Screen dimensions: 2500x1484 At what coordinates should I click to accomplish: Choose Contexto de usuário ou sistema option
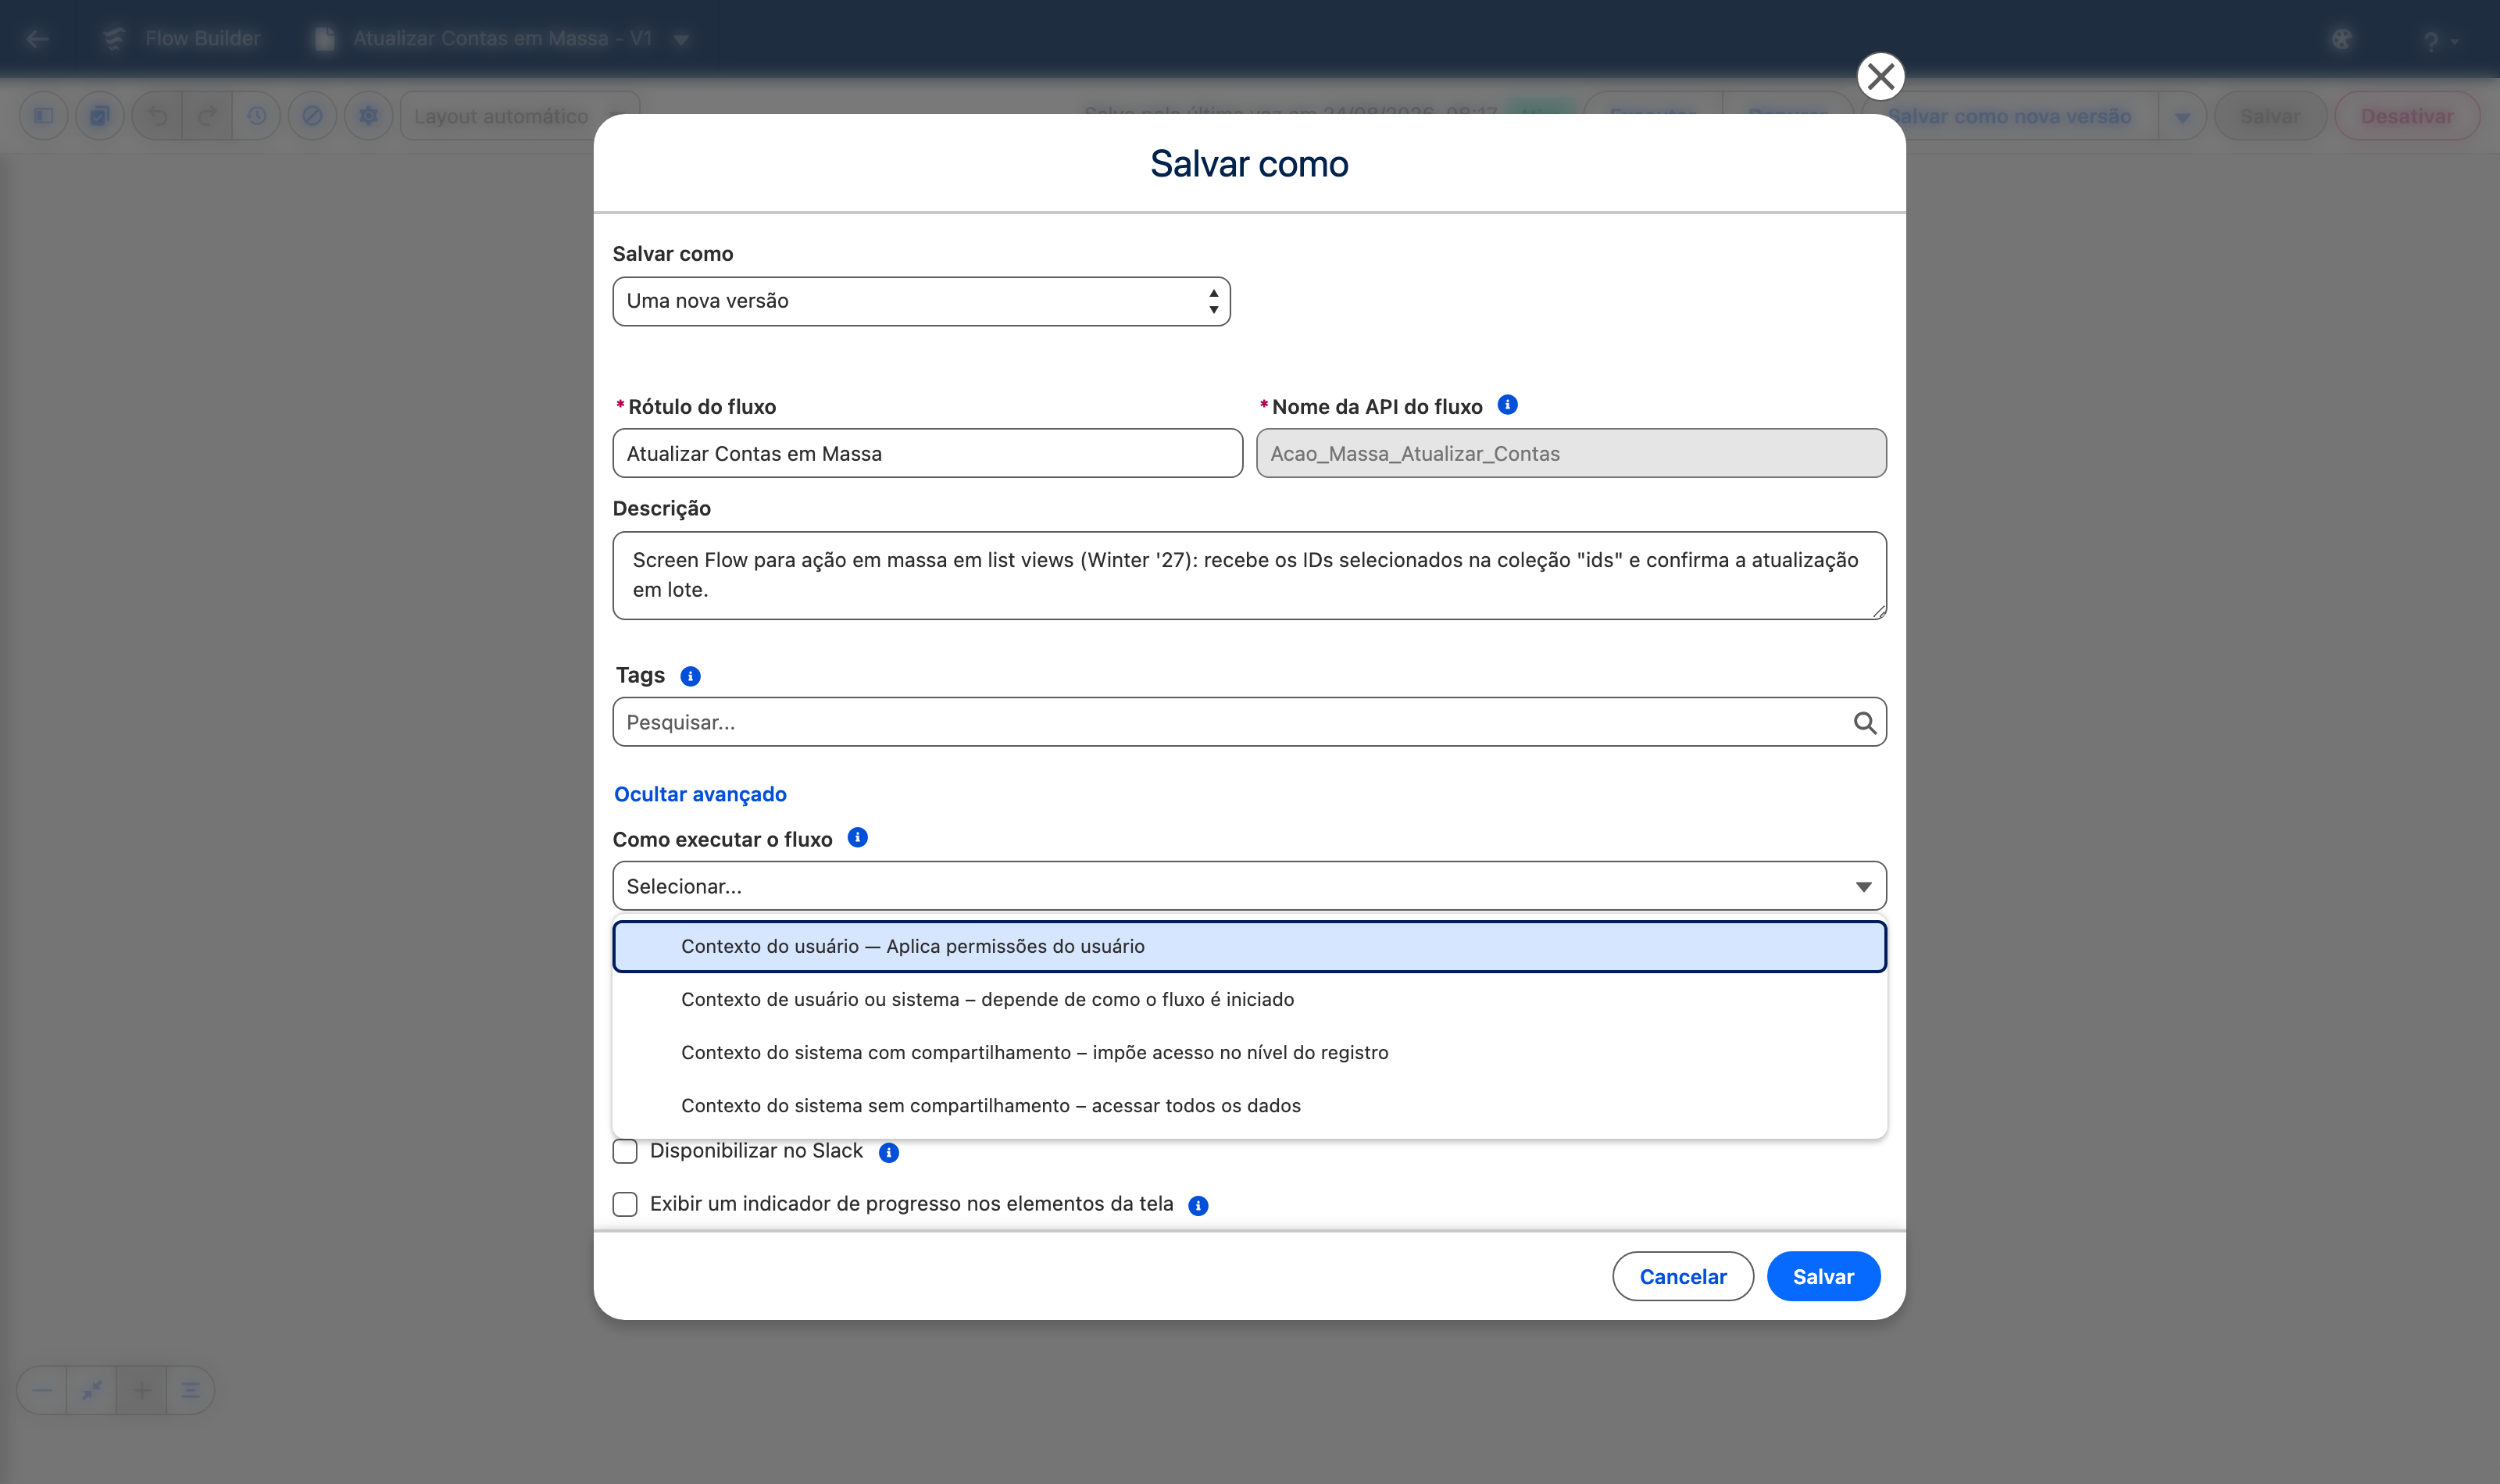click(x=1249, y=999)
